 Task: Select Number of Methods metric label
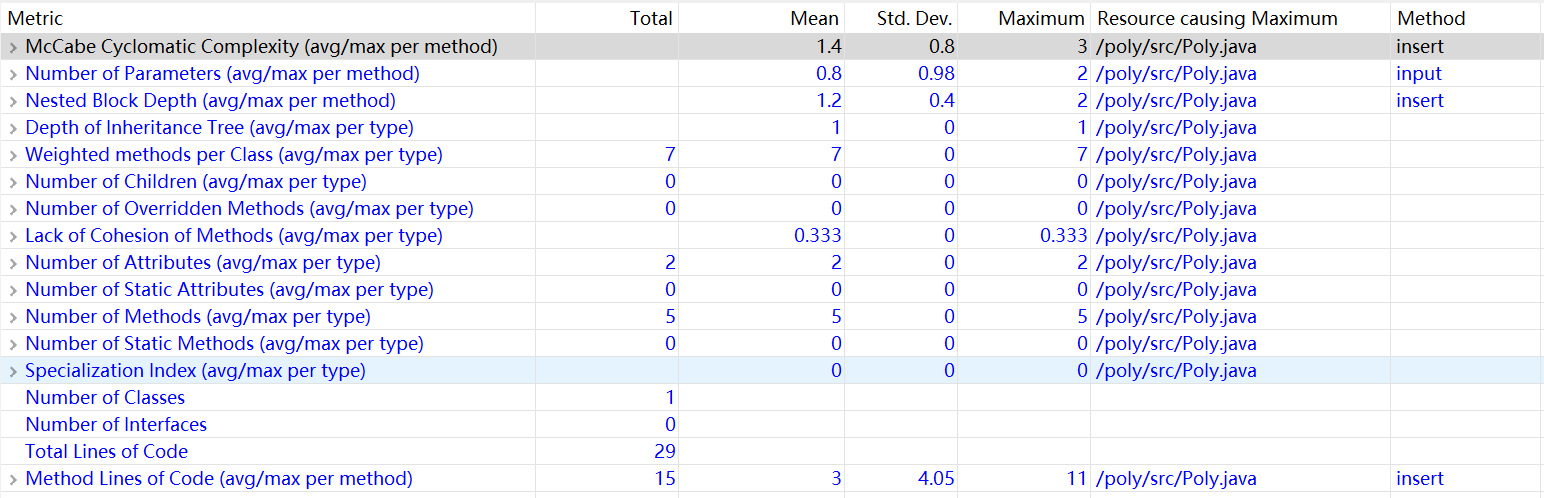coord(198,317)
